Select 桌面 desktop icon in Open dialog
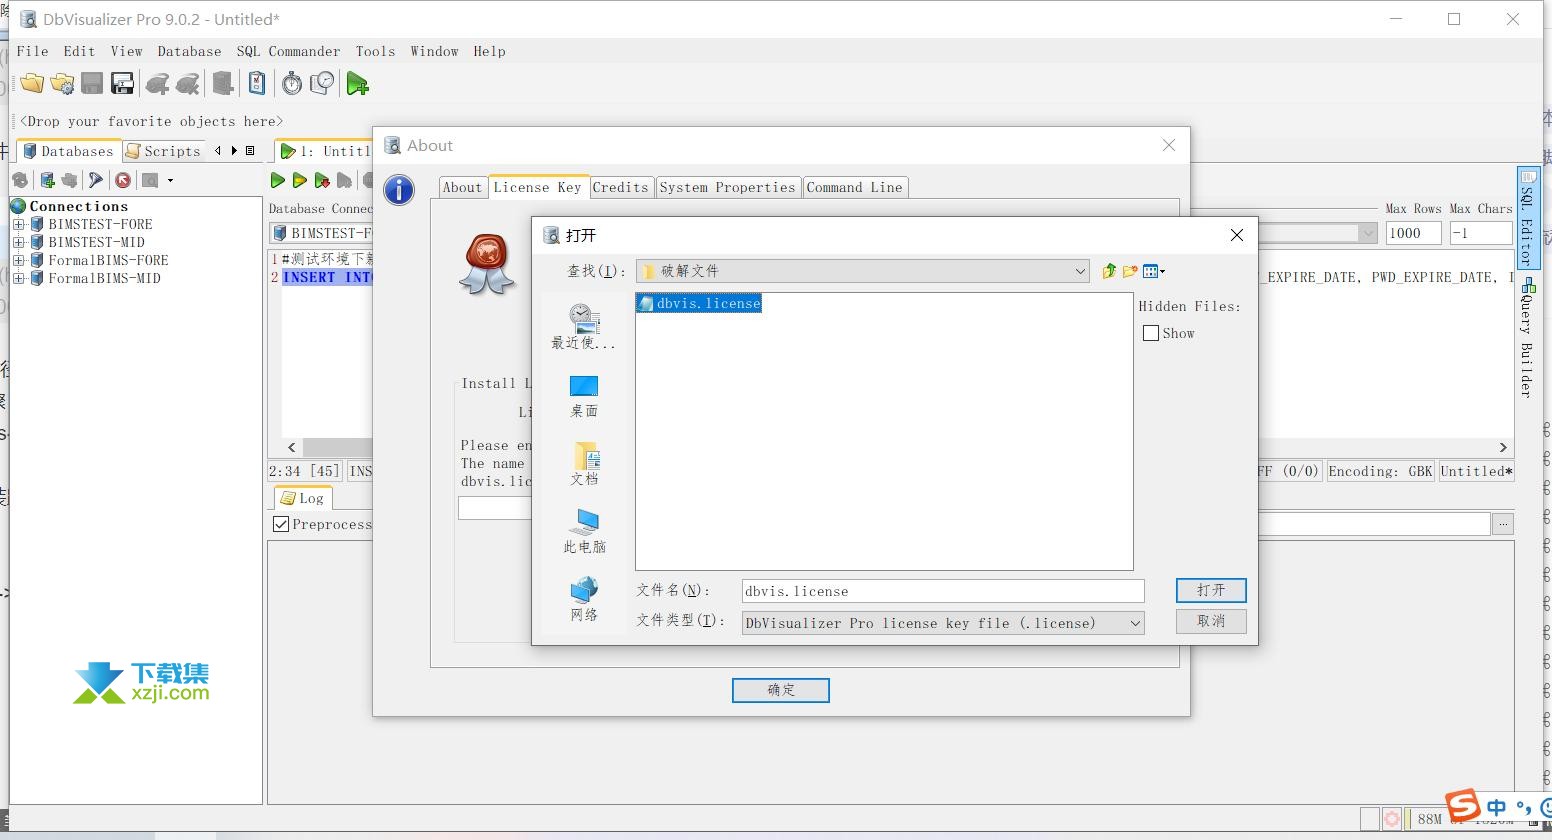1552x840 pixels. 584,396
